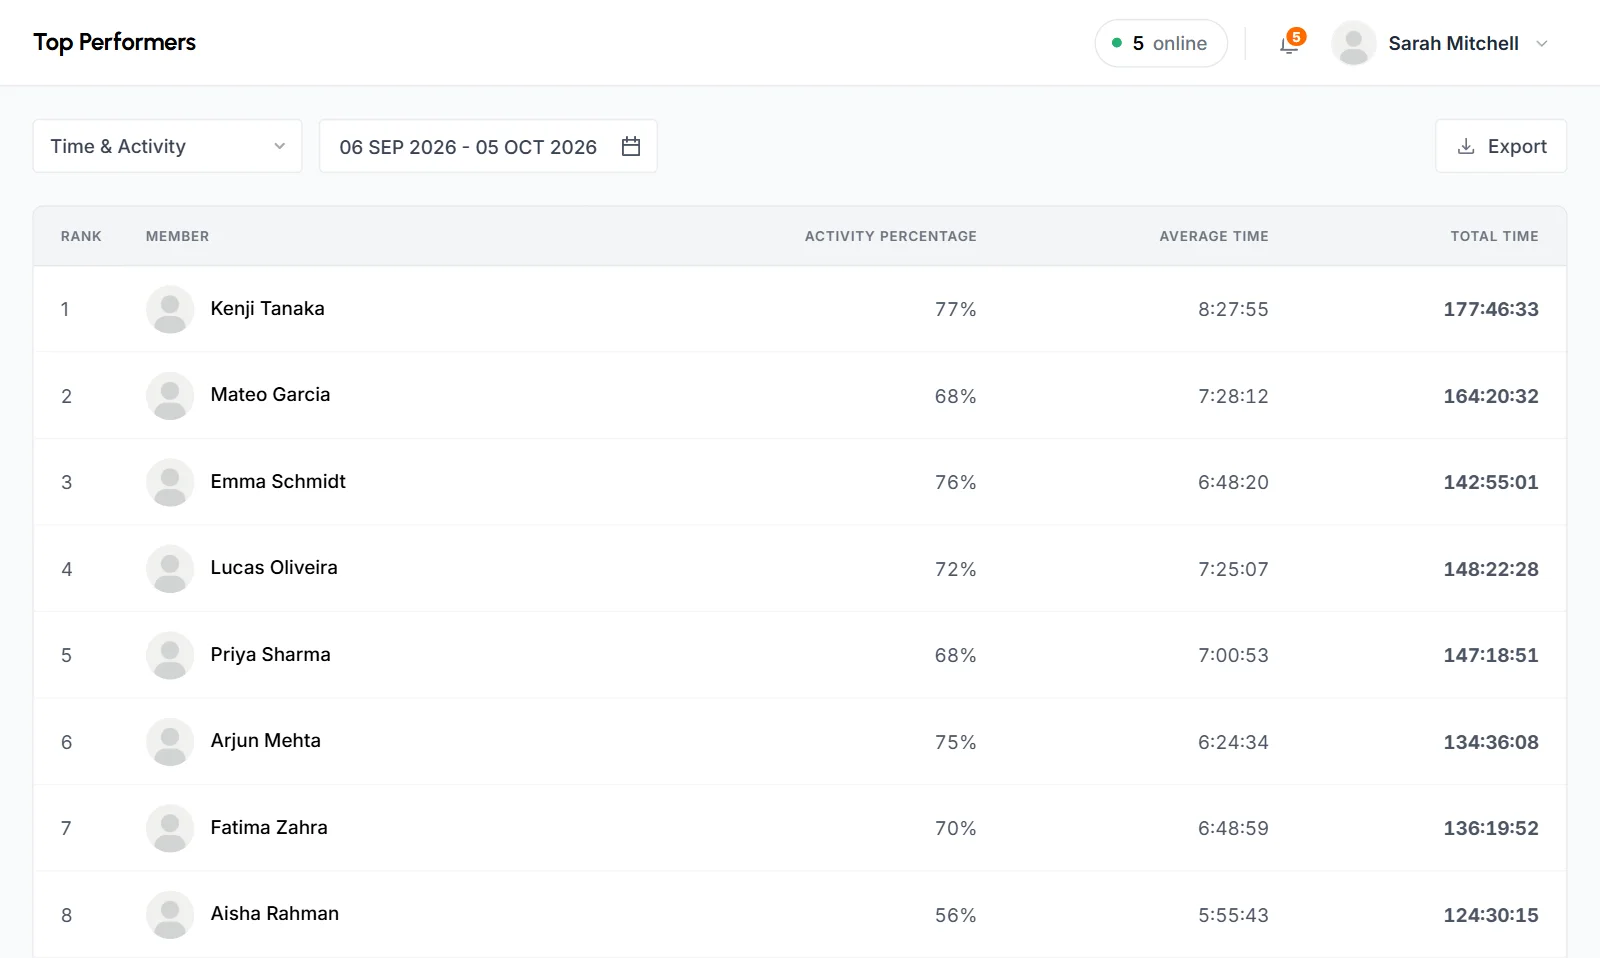Click Arjun Mehta's avatar
1600x958 pixels.
[x=170, y=742]
